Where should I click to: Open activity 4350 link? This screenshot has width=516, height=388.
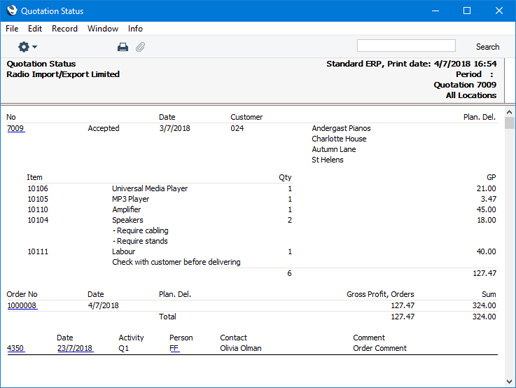pos(16,348)
